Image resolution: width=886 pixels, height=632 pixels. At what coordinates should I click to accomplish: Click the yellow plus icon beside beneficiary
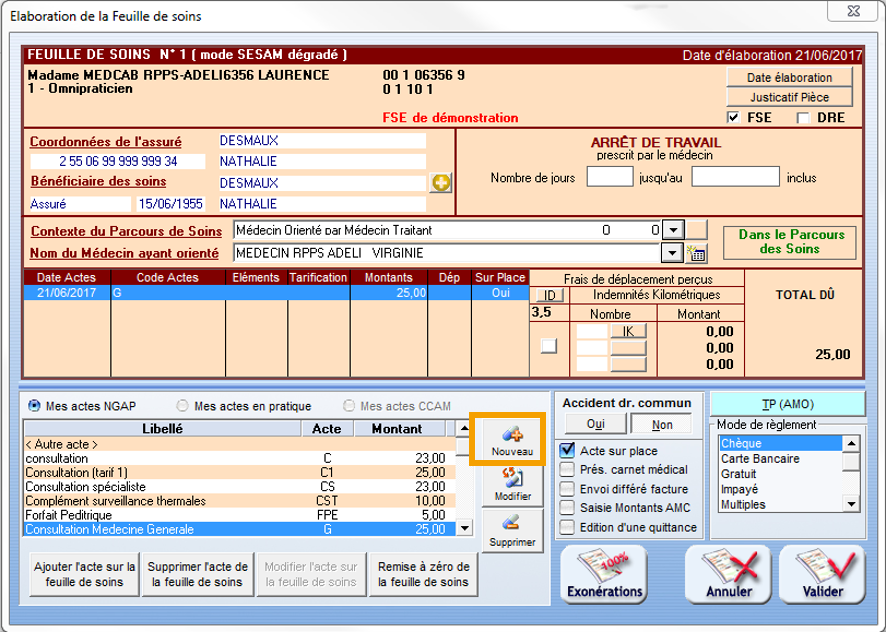click(x=440, y=183)
